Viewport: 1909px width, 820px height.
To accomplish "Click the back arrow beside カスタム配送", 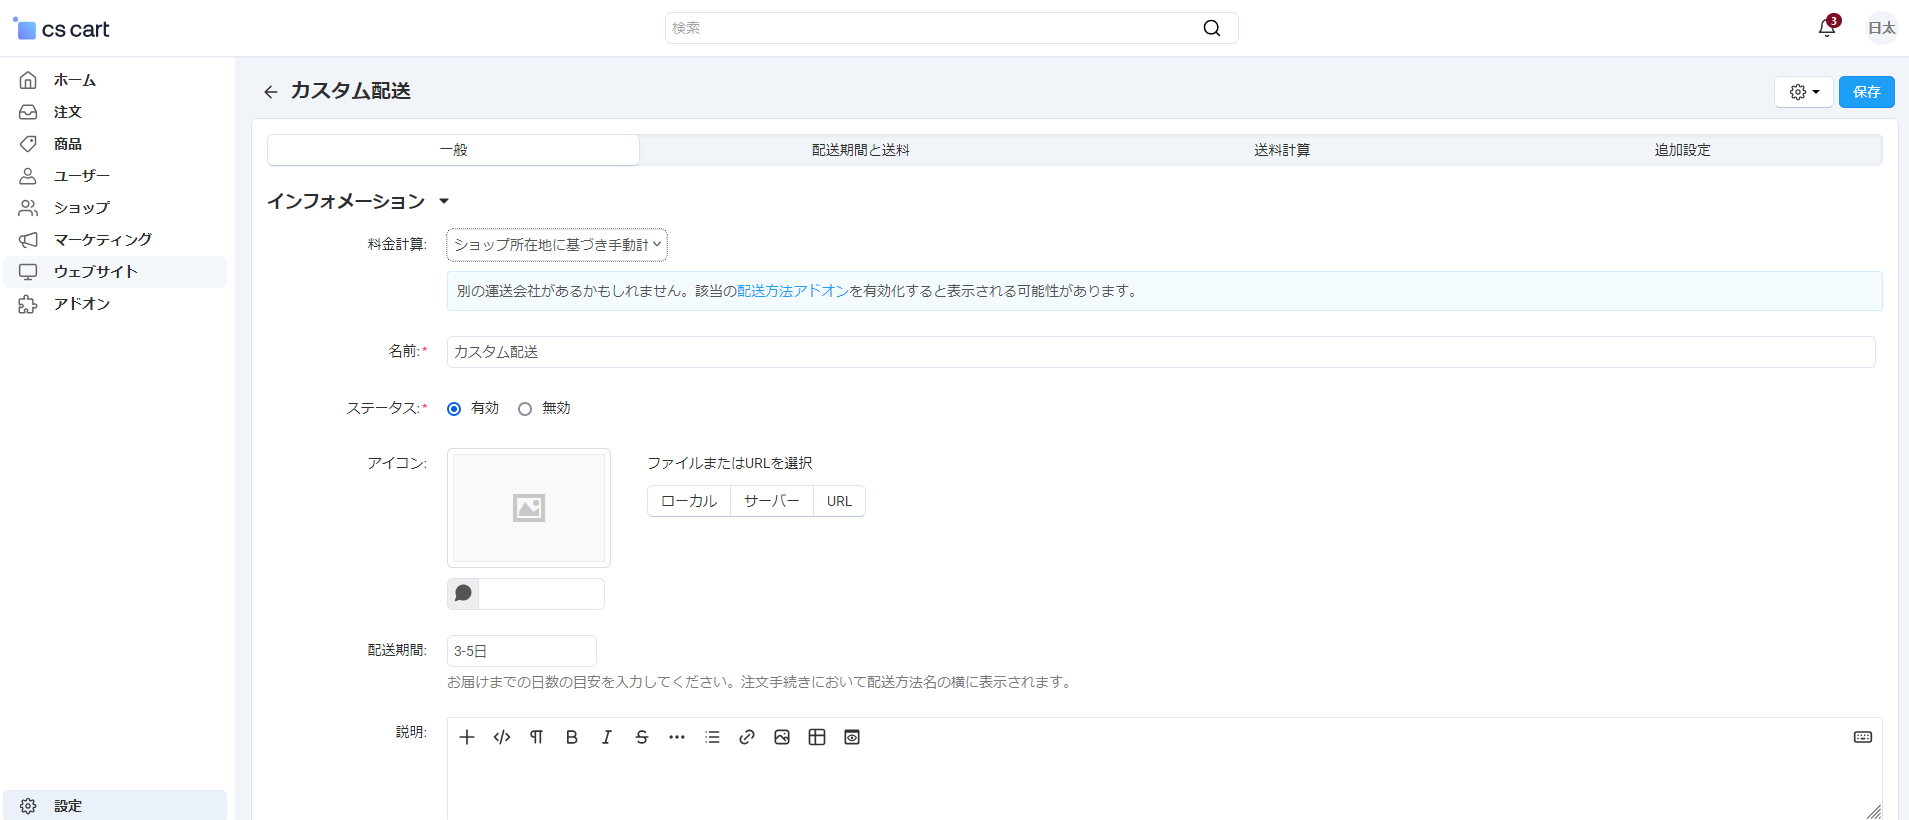I will pyautogui.click(x=271, y=92).
